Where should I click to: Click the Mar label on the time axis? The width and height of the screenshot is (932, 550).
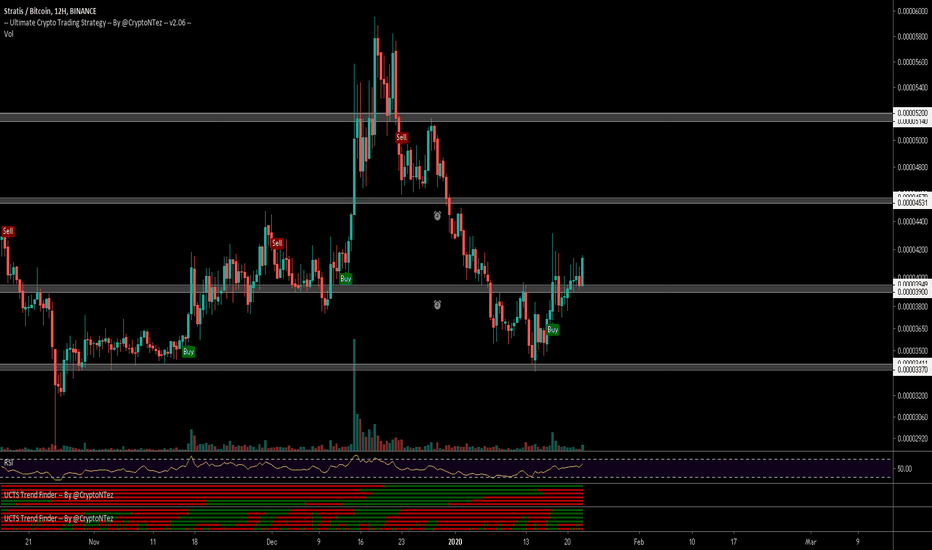pos(811,542)
